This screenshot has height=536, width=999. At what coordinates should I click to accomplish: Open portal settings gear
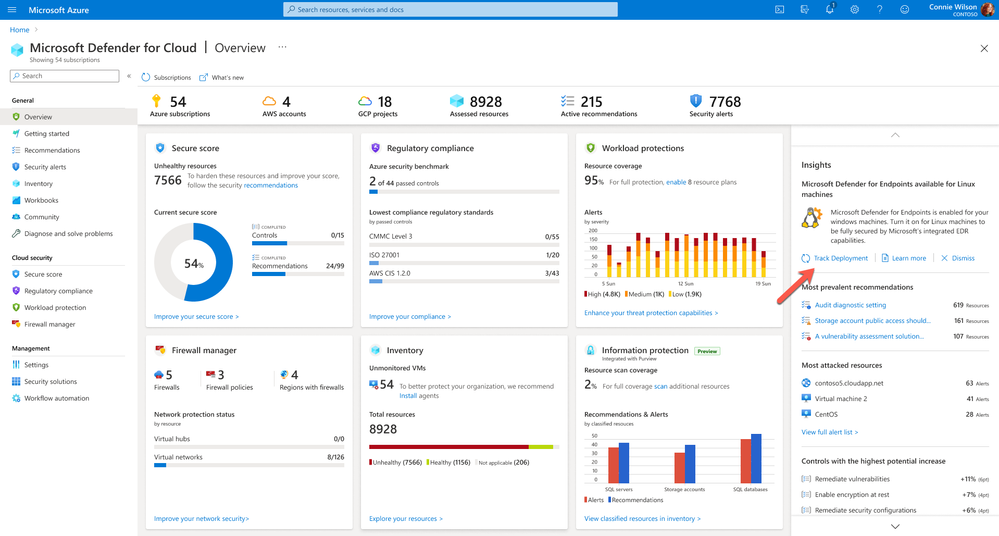coord(854,10)
